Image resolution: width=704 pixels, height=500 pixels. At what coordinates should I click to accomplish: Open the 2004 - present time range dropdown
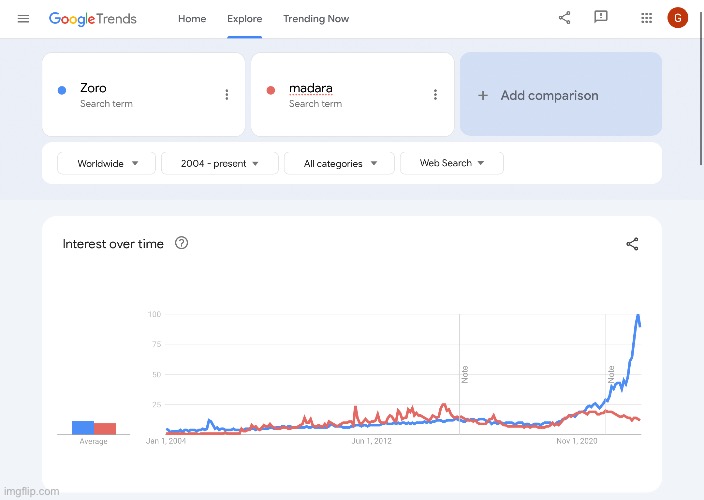pos(220,163)
